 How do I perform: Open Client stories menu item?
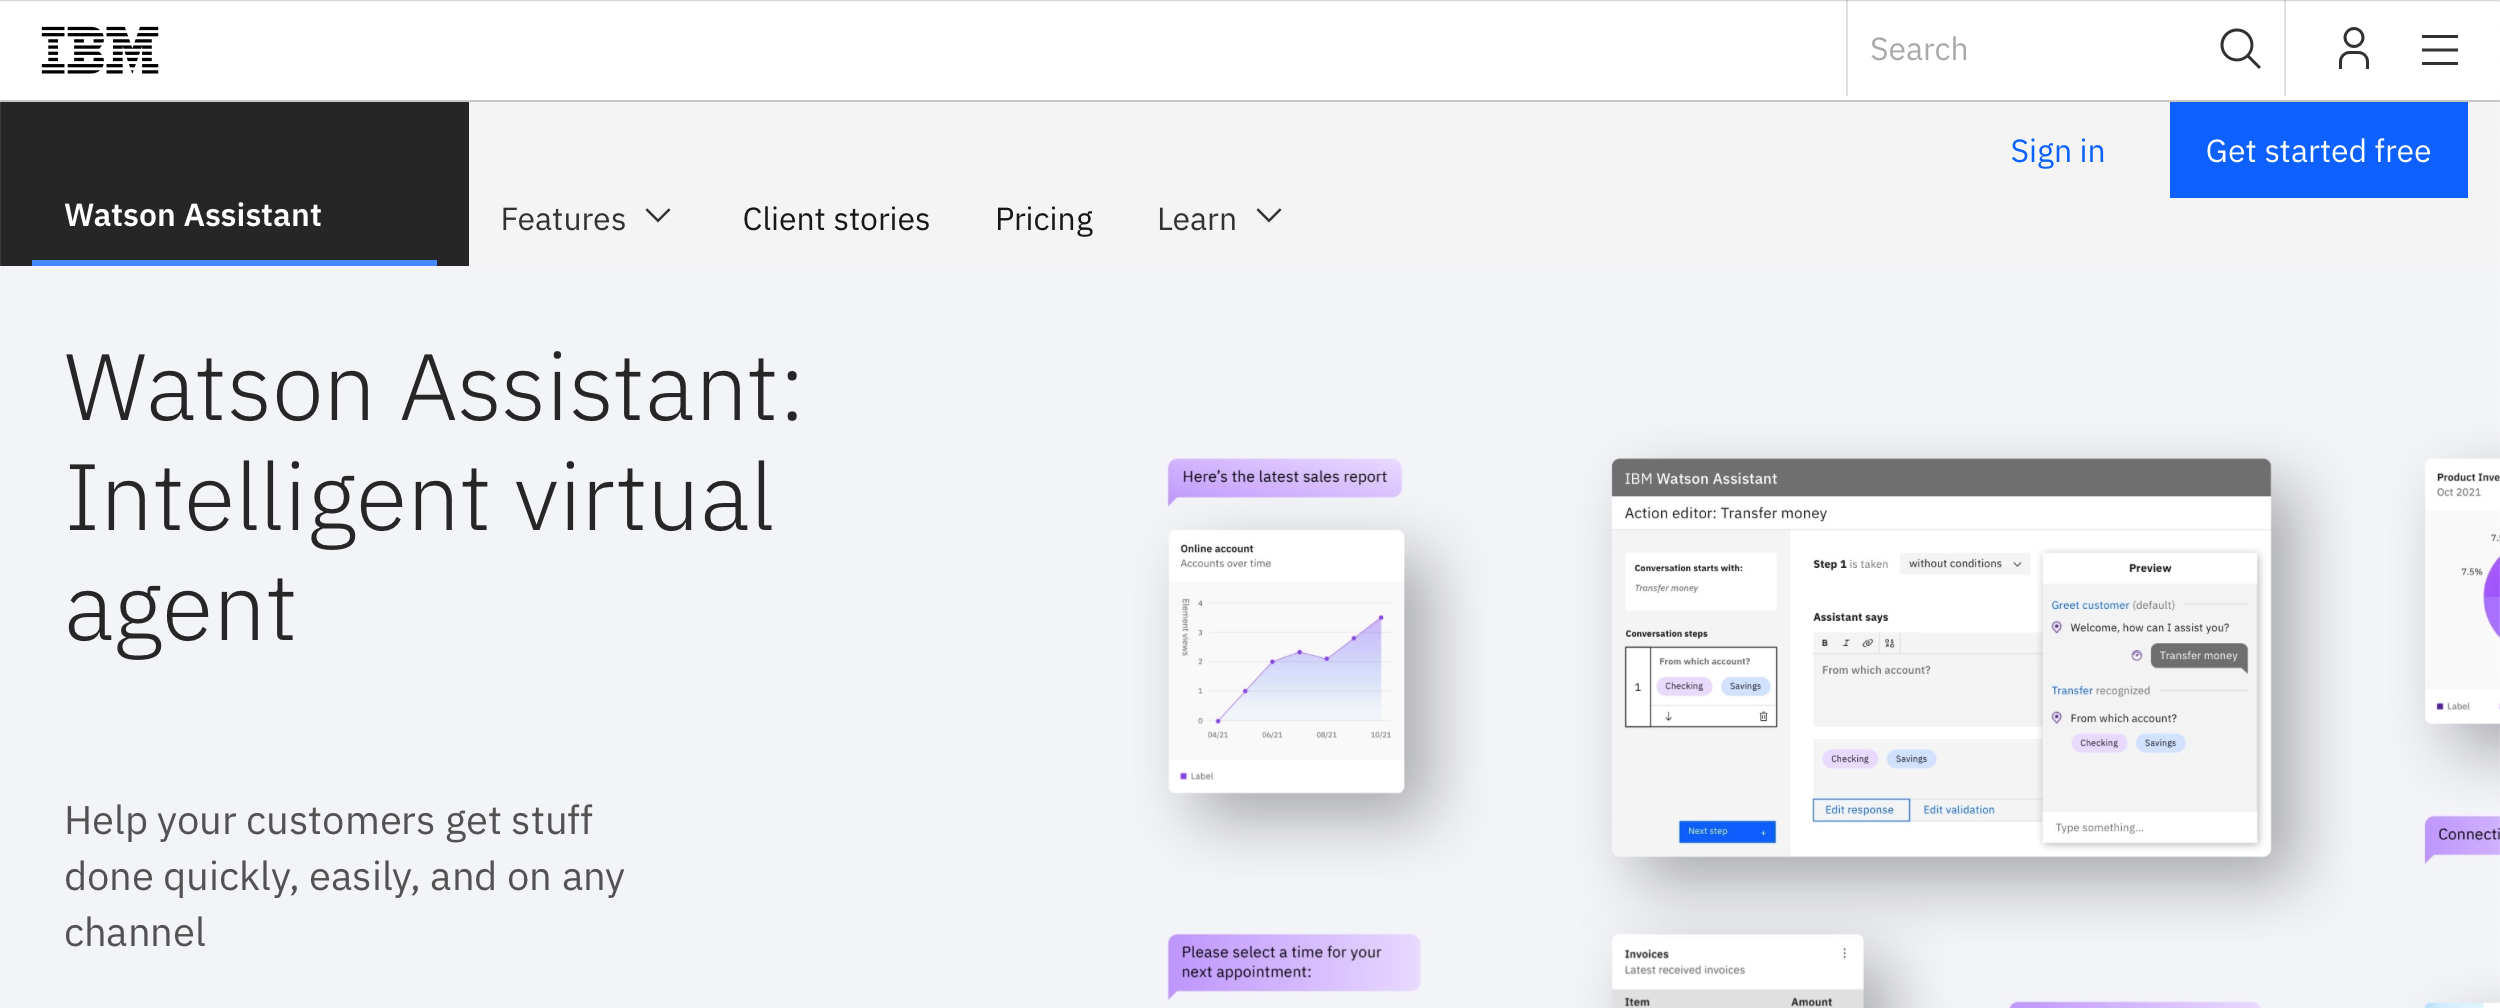pos(836,218)
